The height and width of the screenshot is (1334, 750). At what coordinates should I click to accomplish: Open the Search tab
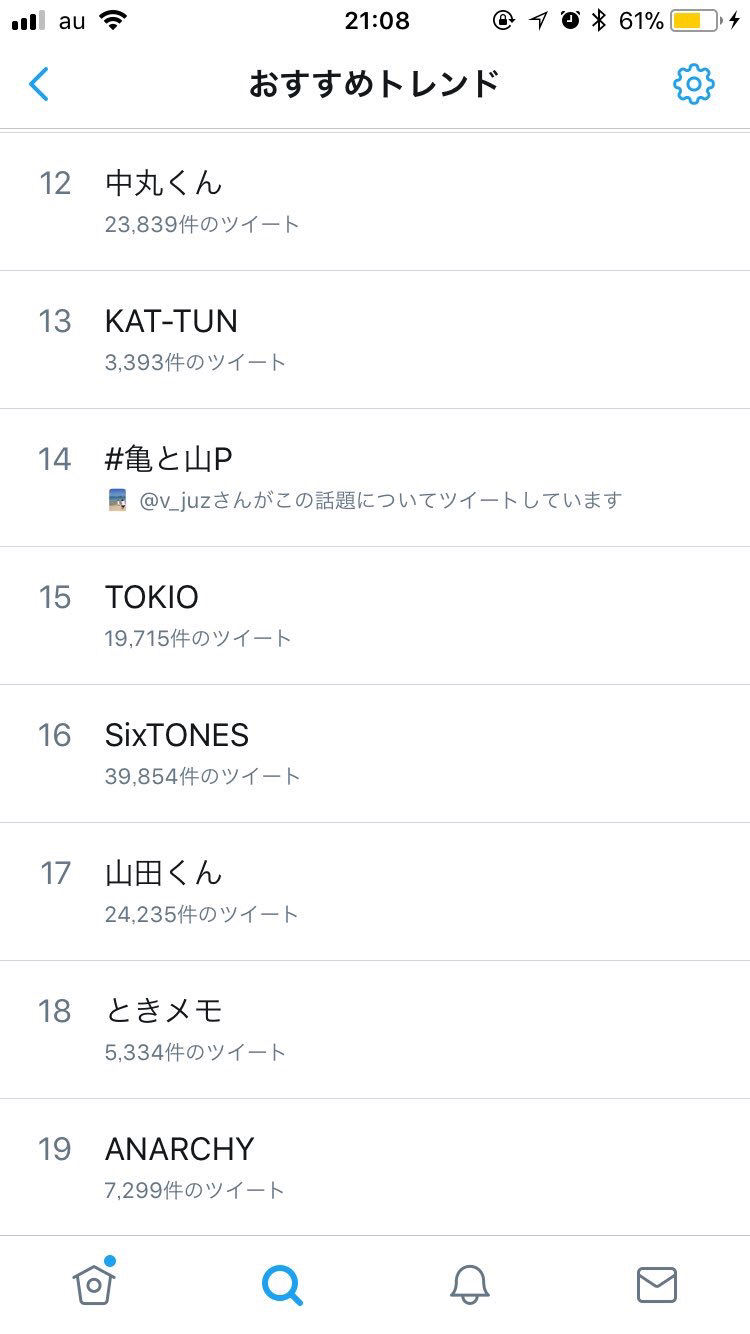point(282,1284)
